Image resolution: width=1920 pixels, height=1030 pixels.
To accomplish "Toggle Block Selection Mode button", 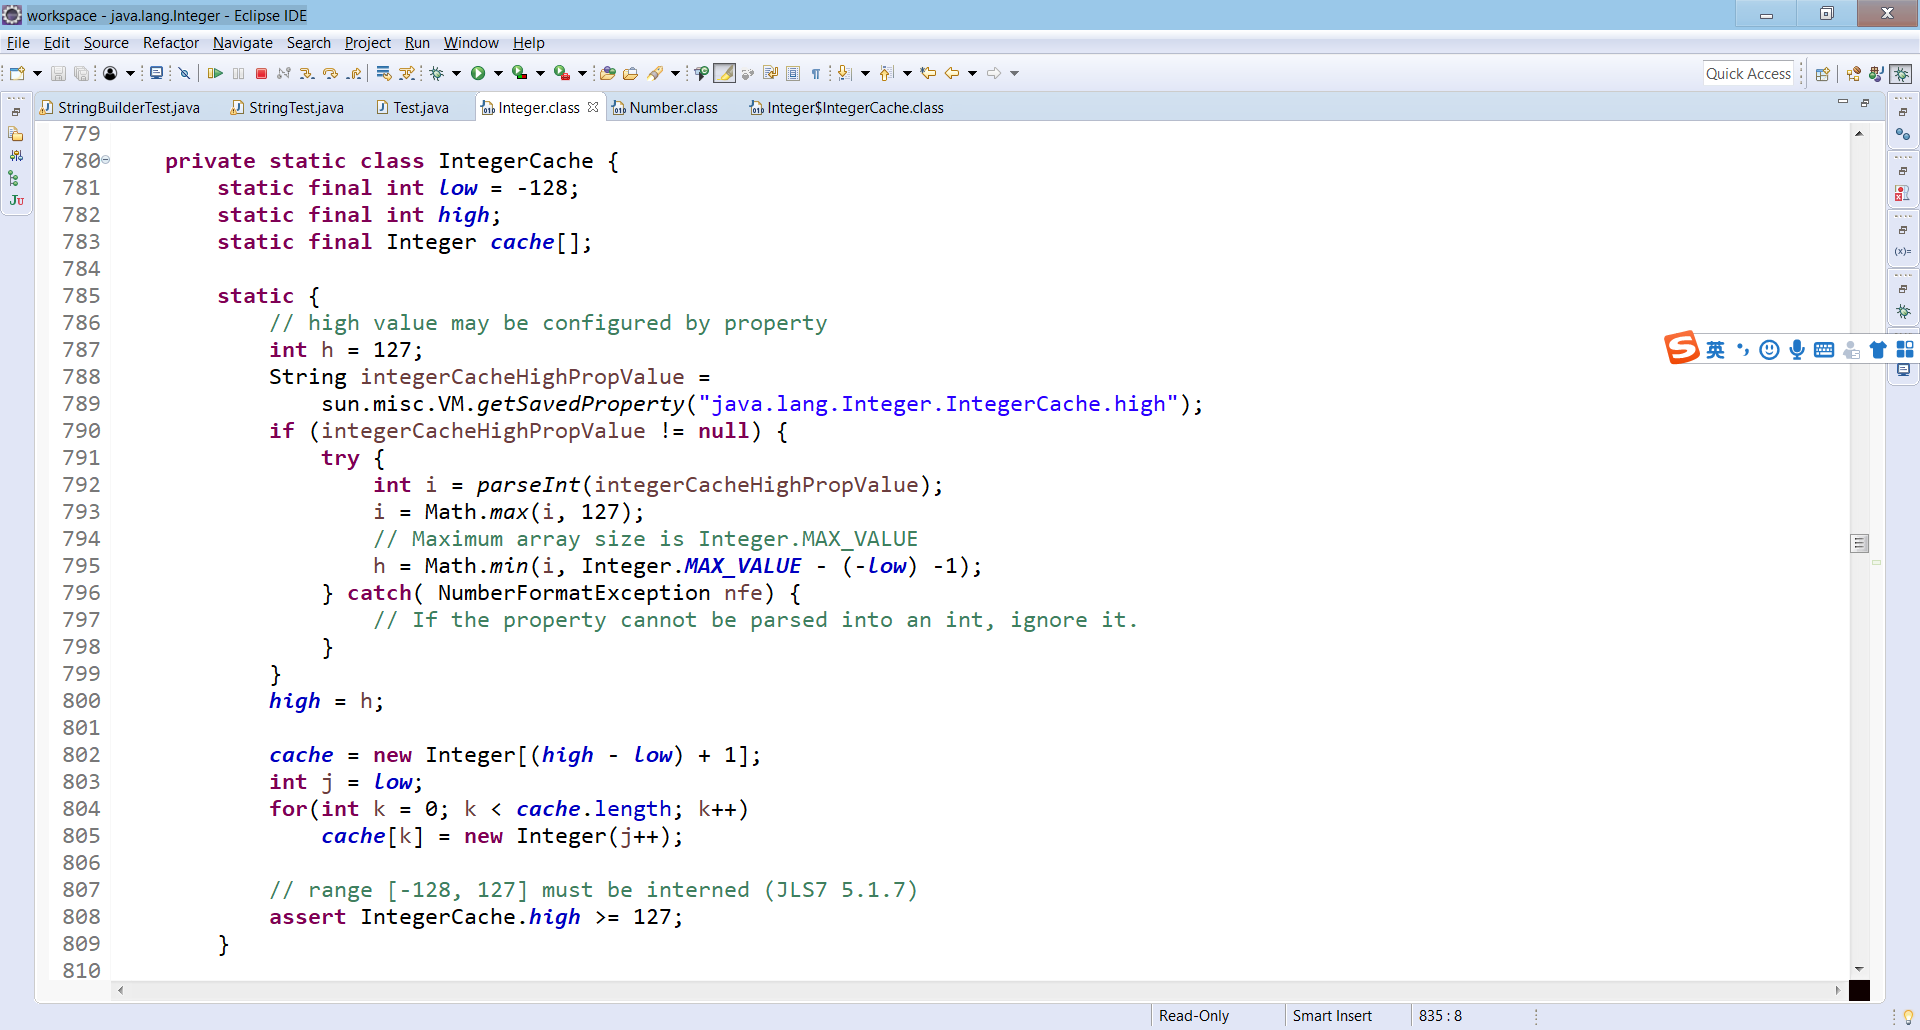I will click(793, 73).
